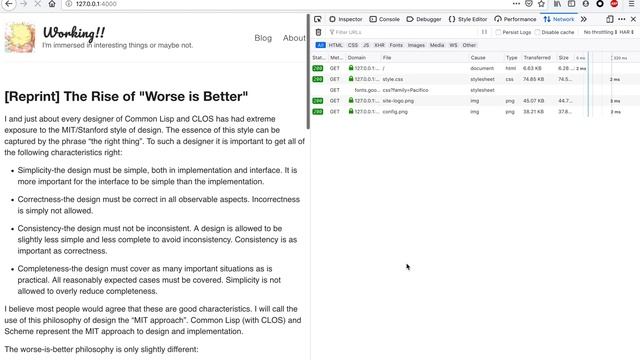Toggle the browser sidebar icon
640x360 pixels.
[571, 4]
